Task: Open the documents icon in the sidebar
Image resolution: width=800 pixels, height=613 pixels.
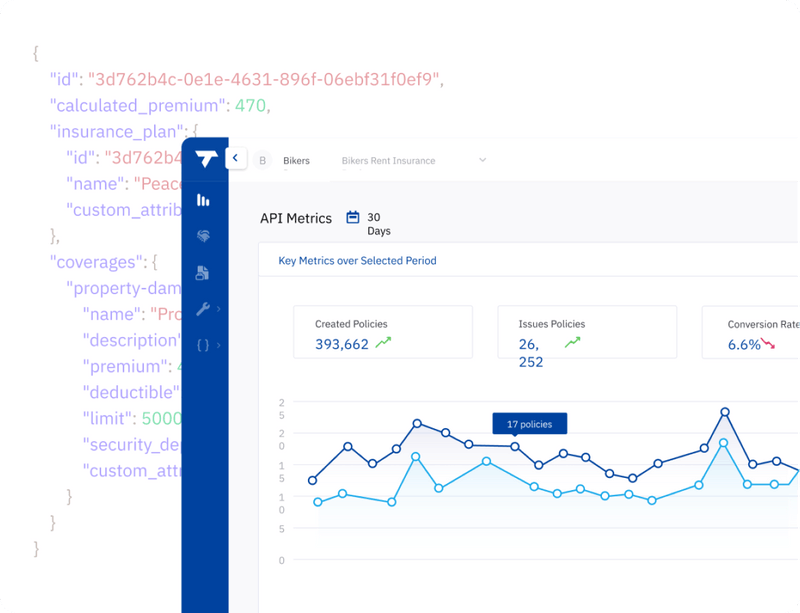Action: click(204, 273)
